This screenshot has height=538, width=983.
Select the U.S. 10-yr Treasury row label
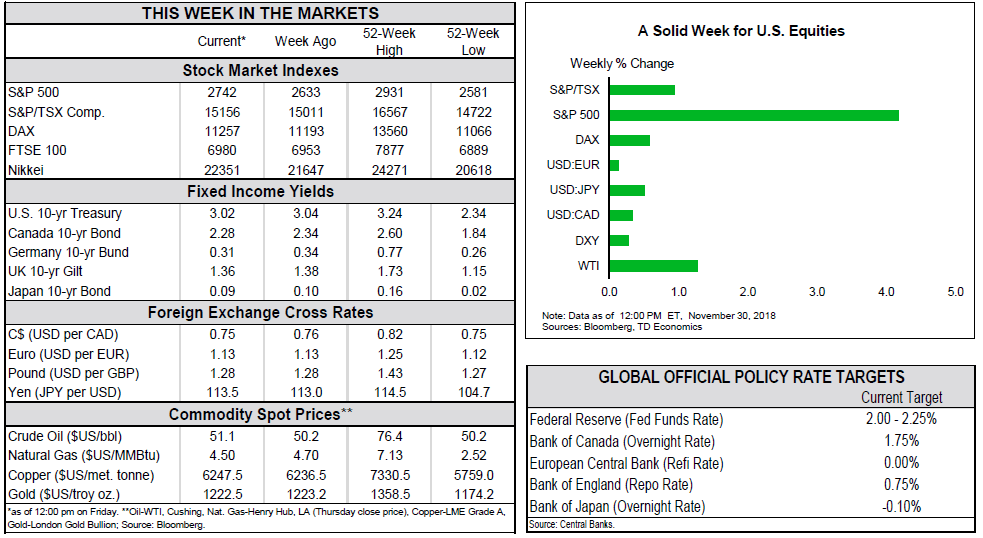[65, 212]
